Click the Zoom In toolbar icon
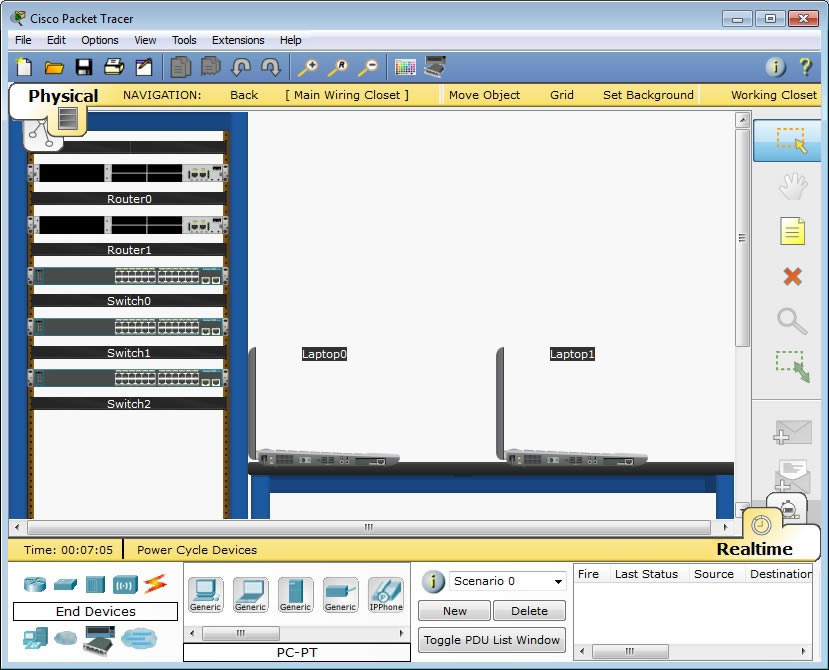Screen dimensions: 829x670 point(308,67)
